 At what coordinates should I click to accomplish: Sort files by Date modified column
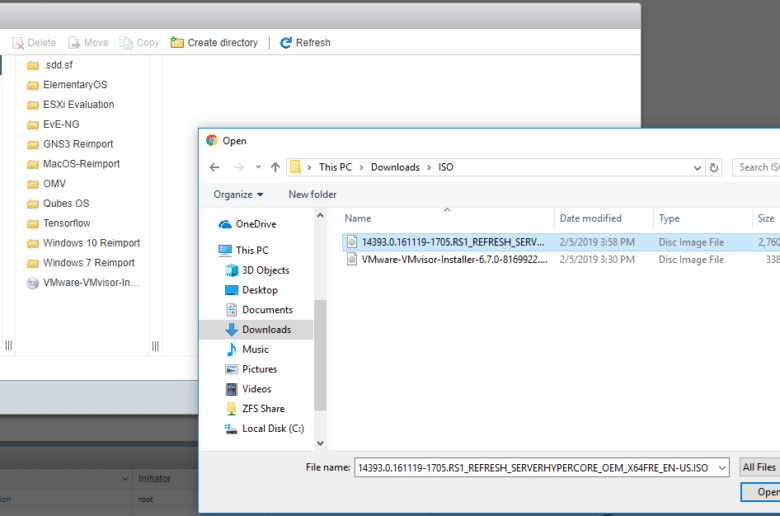(x=604, y=218)
